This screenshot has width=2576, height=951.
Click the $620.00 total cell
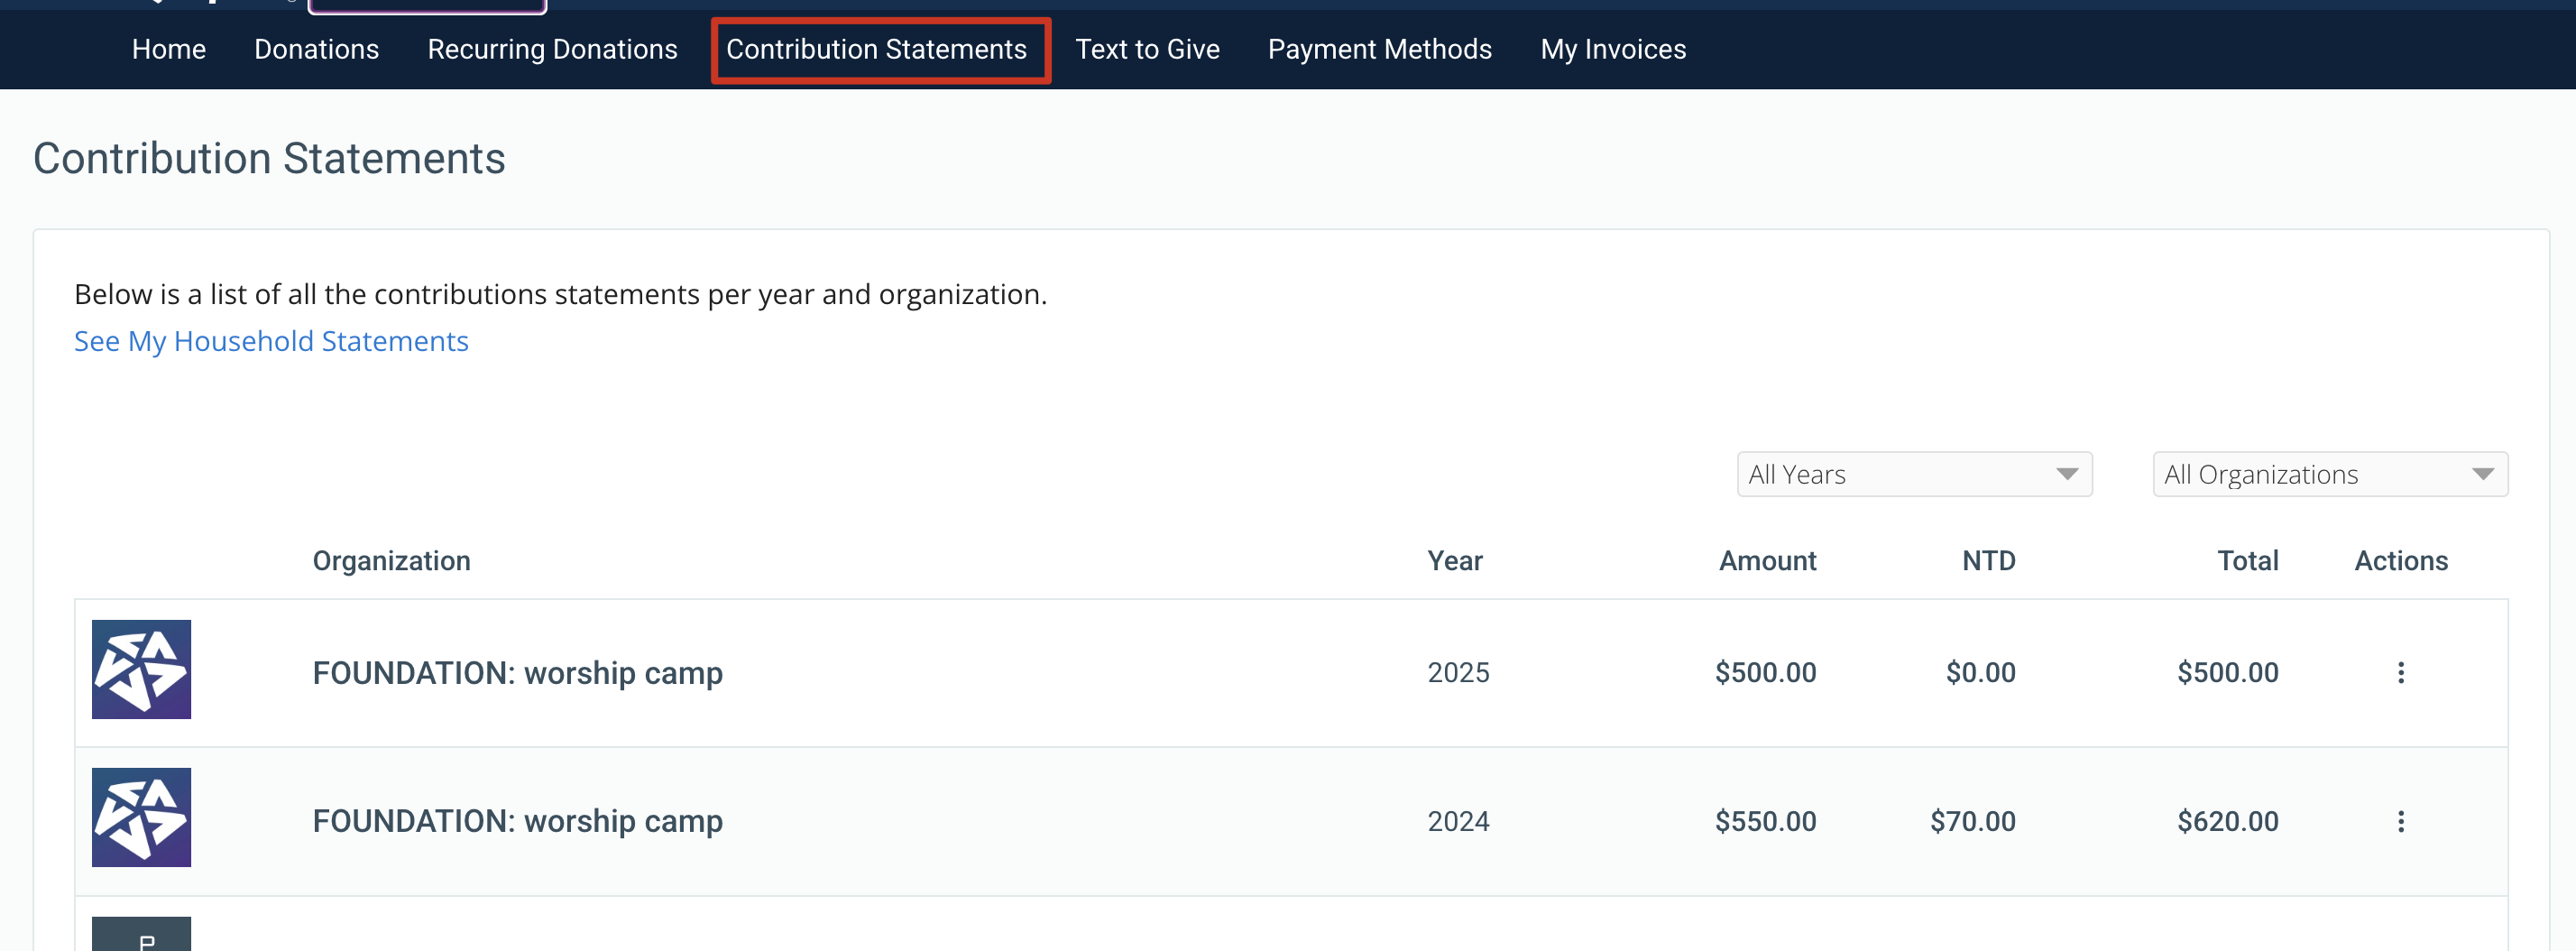2227,821
